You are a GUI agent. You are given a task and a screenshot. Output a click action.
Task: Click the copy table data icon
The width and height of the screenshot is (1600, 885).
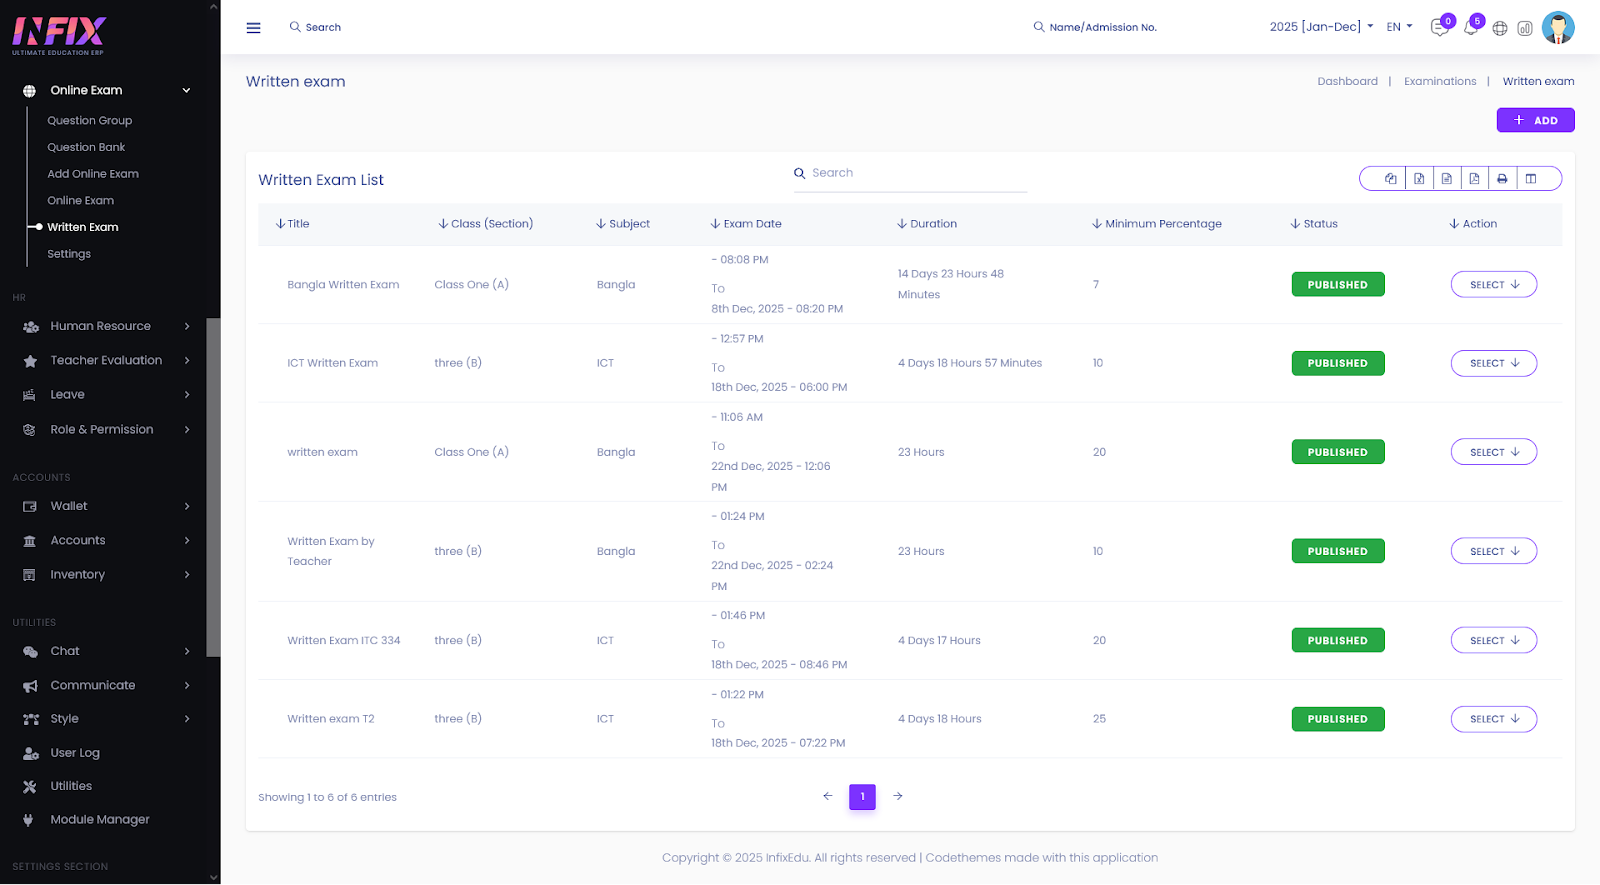1390,179
